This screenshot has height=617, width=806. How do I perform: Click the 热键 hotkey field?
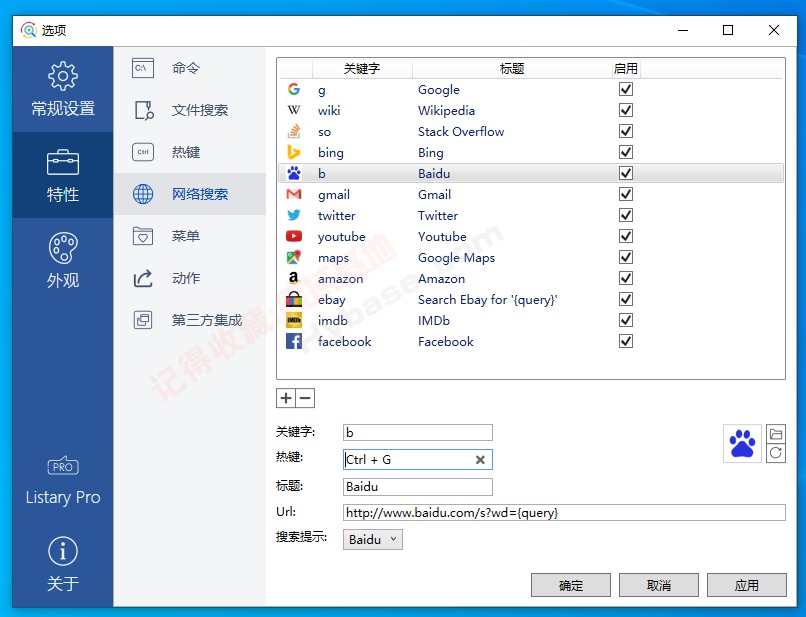[x=417, y=460]
